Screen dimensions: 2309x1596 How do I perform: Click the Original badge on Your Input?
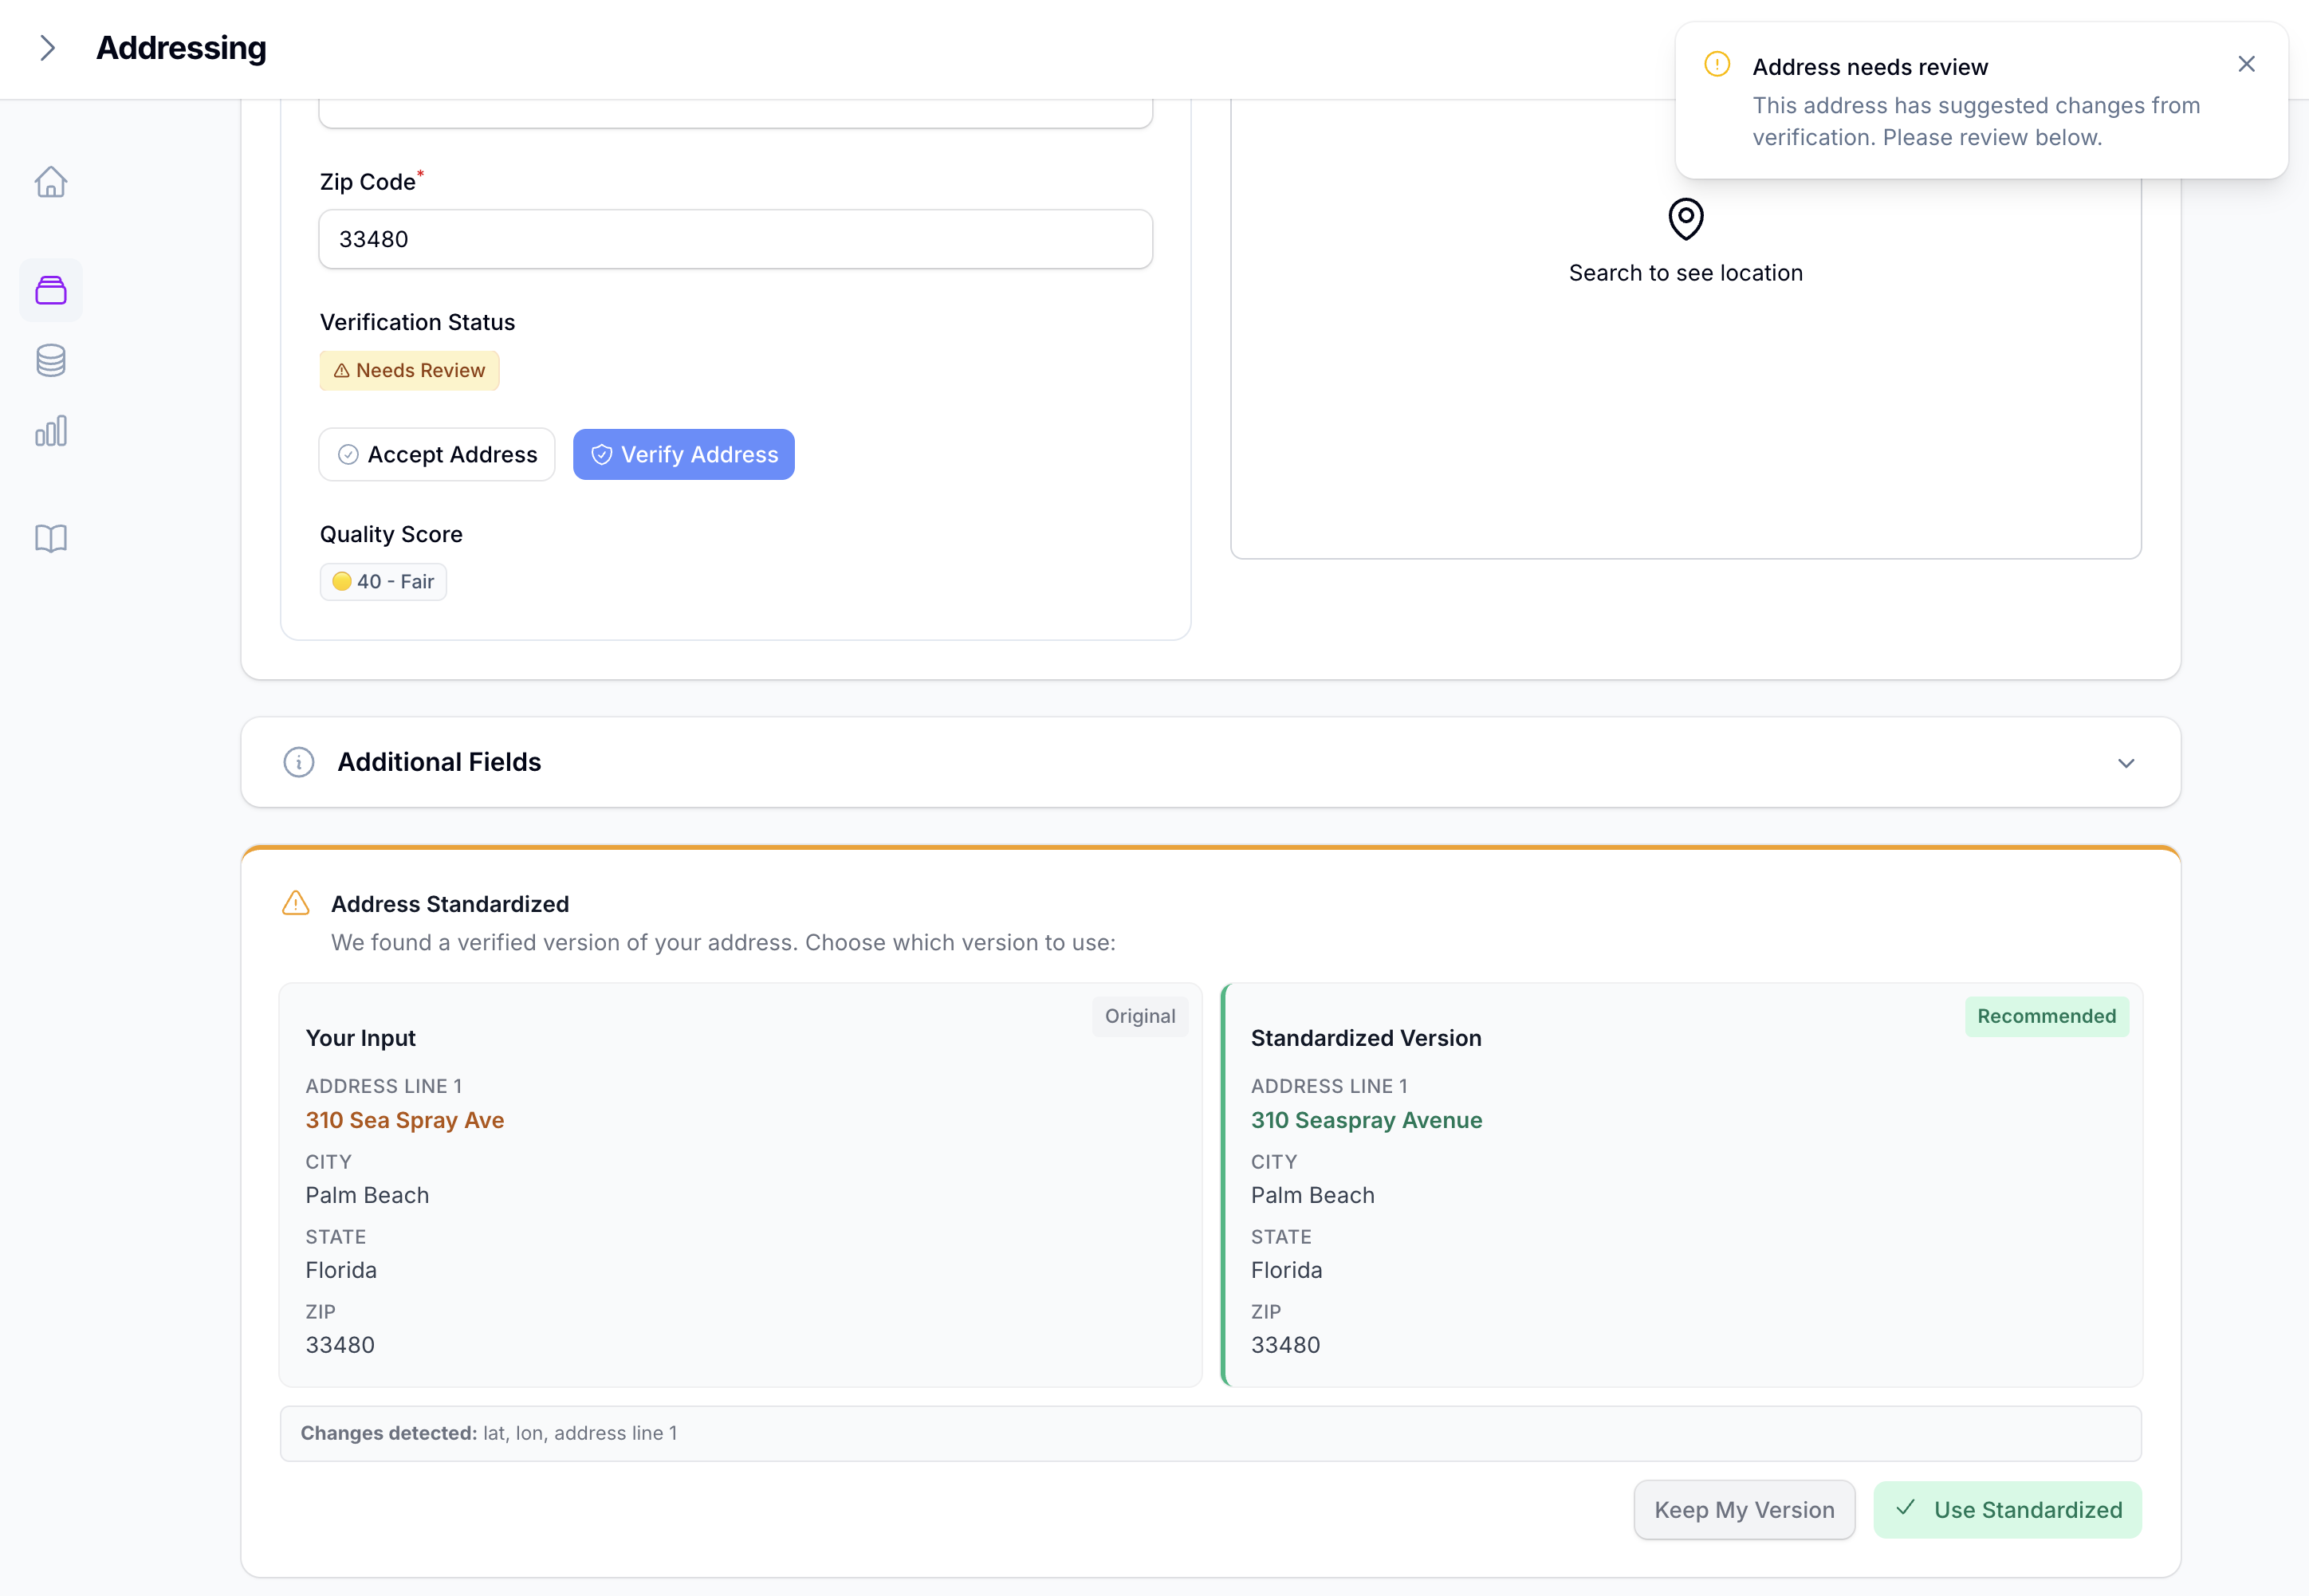[x=1140, y=1016]
